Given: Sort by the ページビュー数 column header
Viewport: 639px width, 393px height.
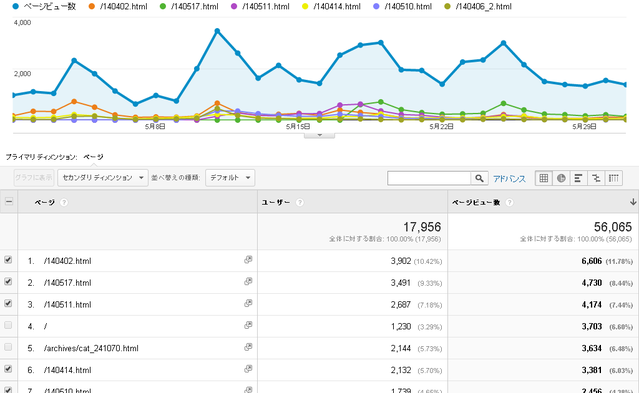Looking at the screenshot, I should pos(476,202).
